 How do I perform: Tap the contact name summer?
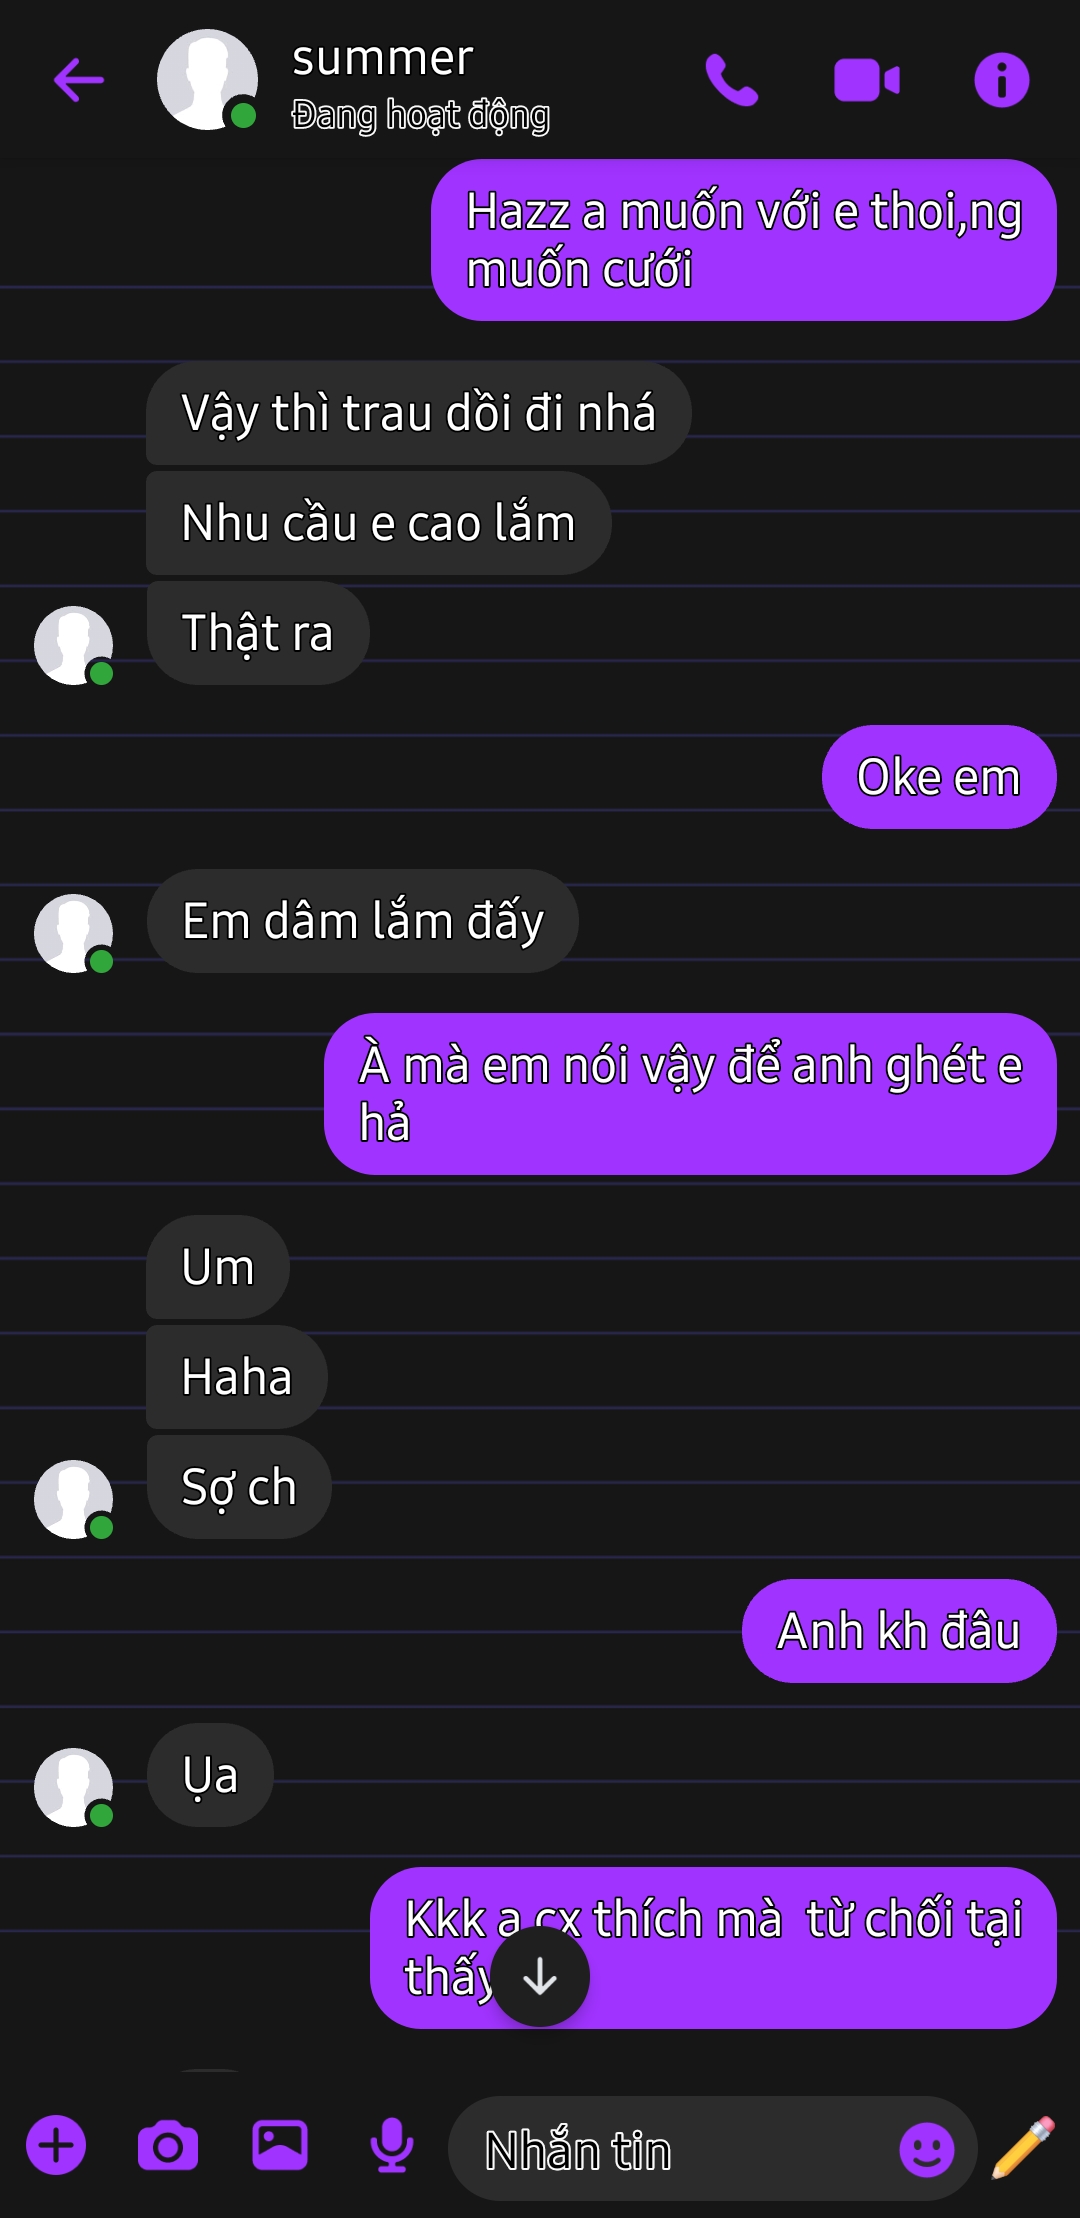(382, 58)
